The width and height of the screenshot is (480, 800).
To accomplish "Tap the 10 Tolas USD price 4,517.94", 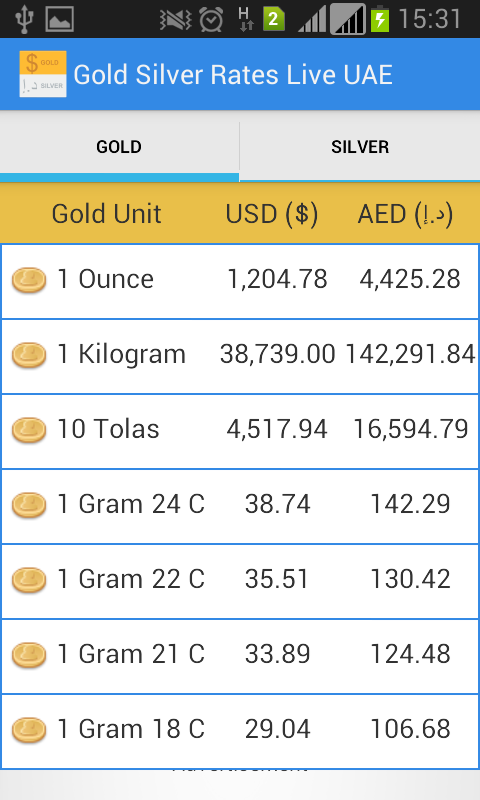I will (277, 429).
